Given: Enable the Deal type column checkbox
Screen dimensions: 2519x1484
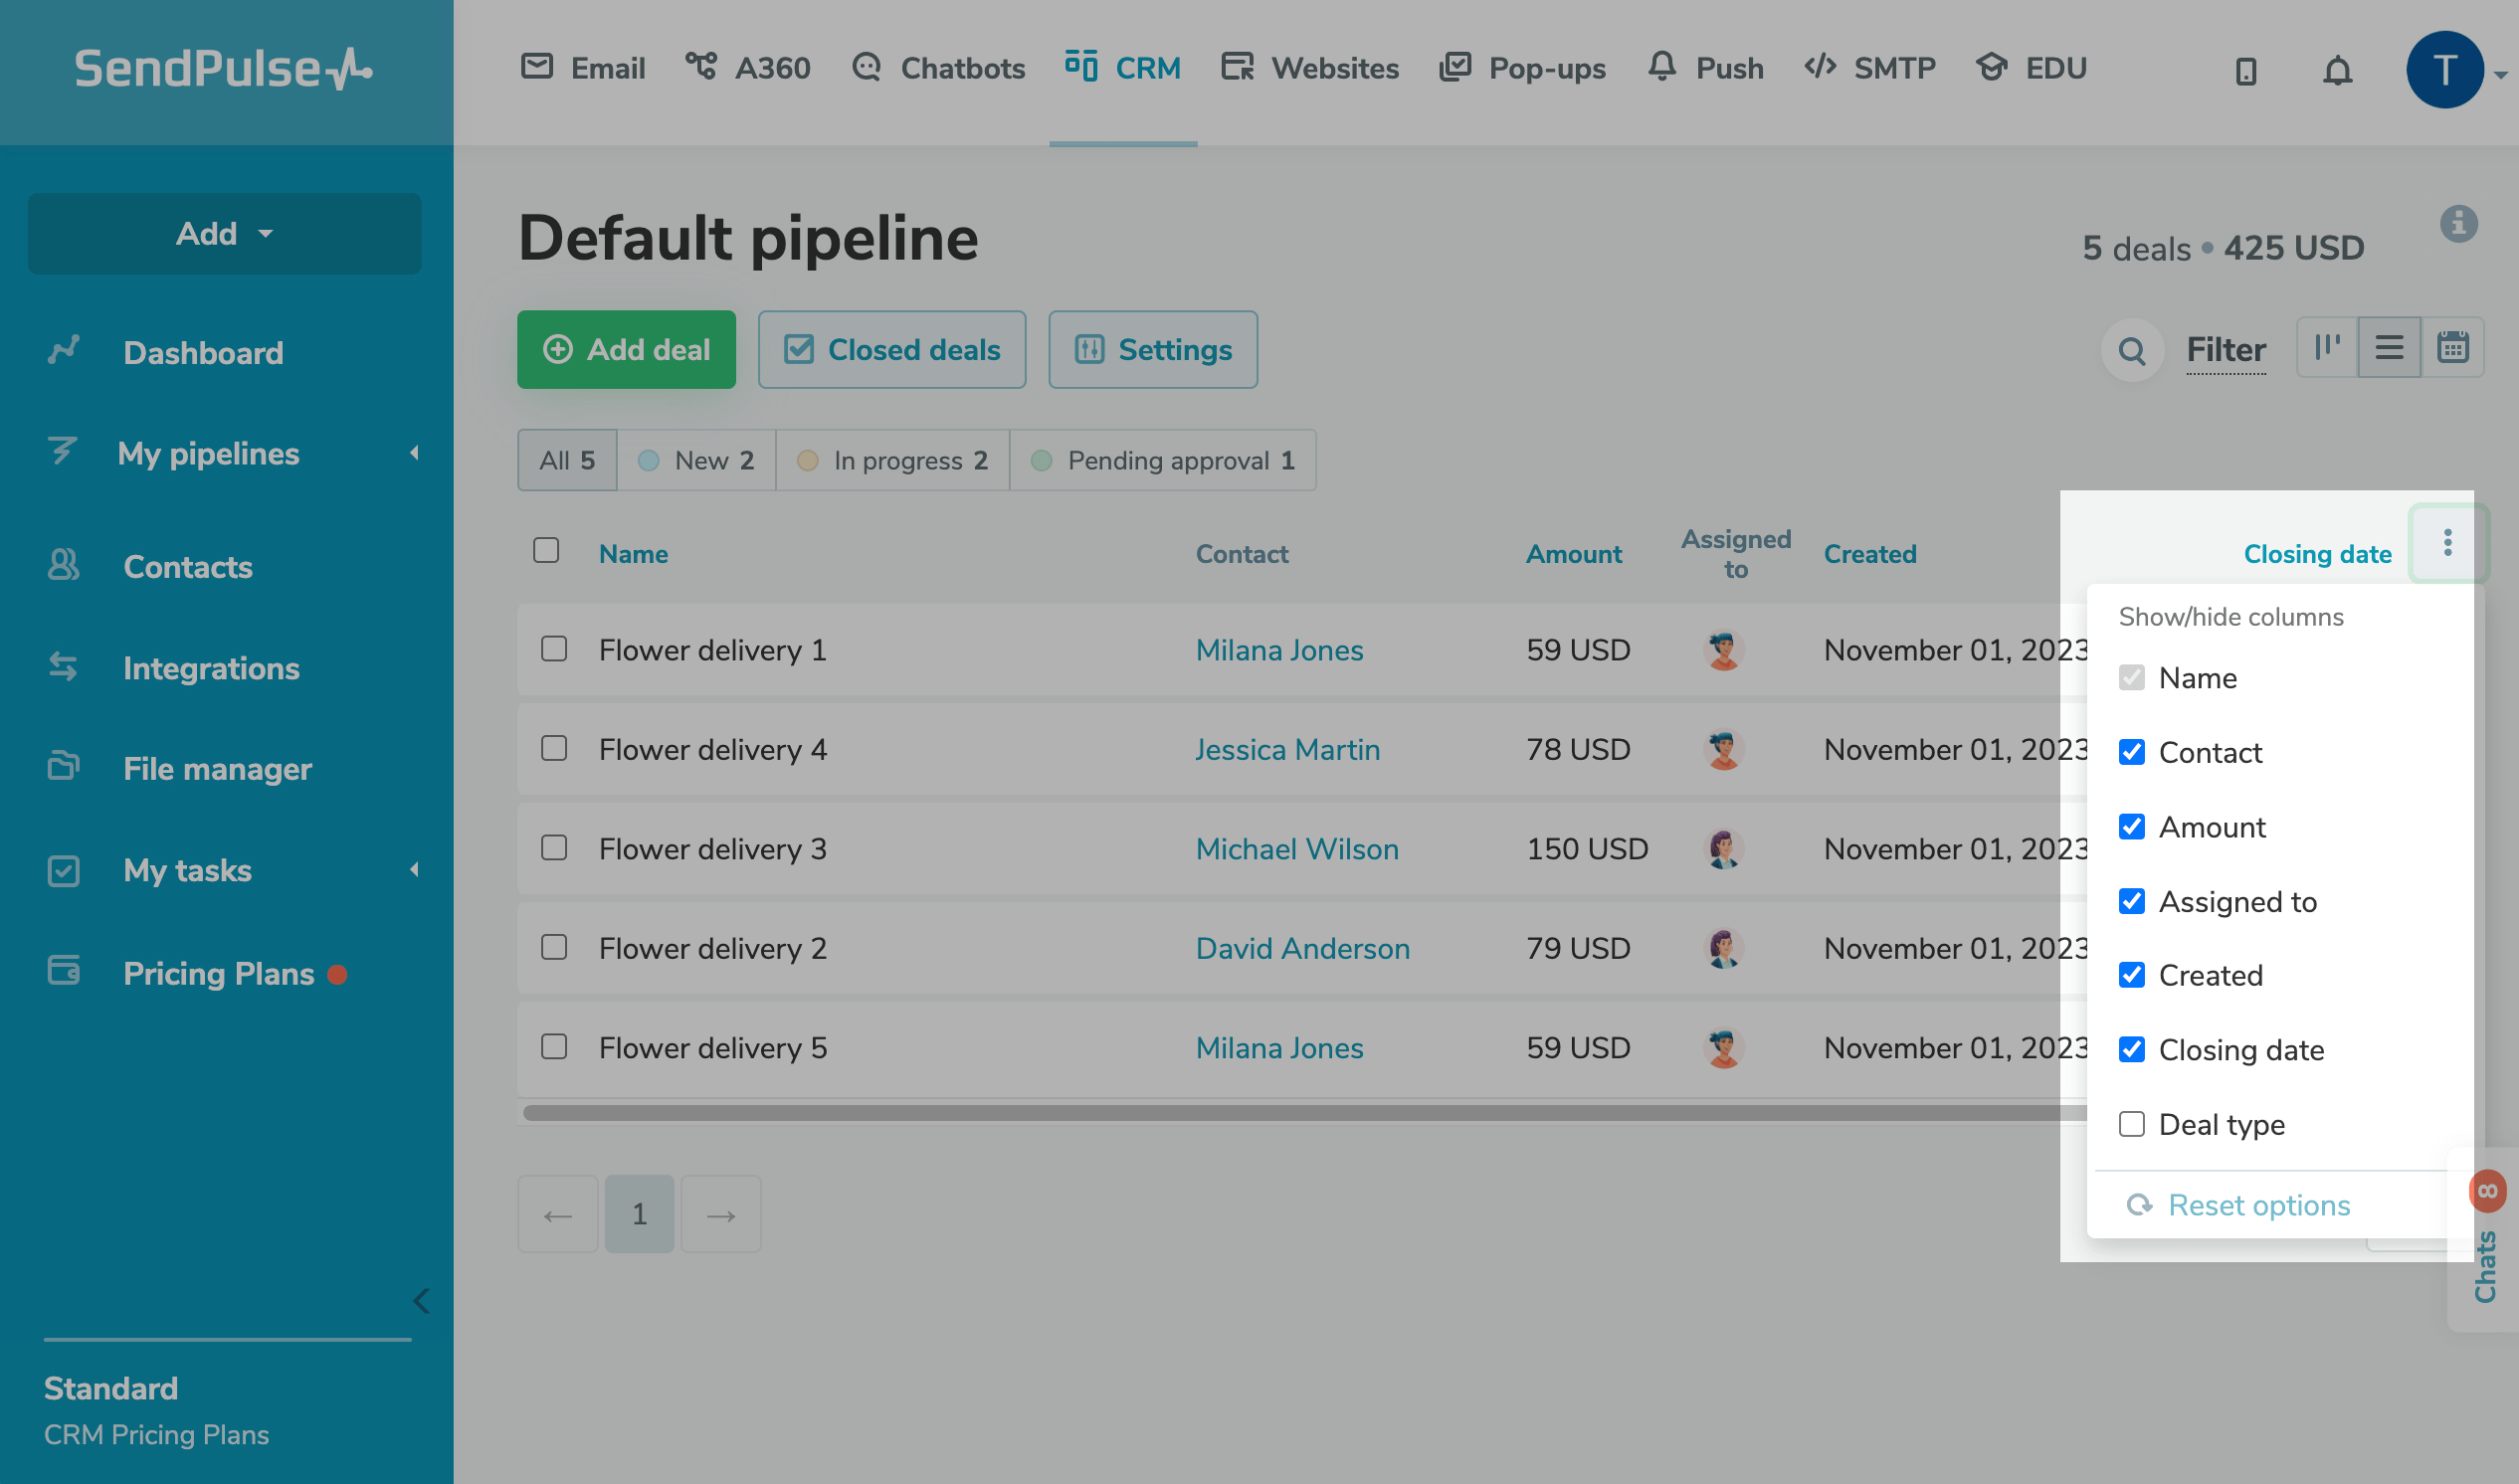Looking at the screenshot, I should (x=2131, y=1124).
